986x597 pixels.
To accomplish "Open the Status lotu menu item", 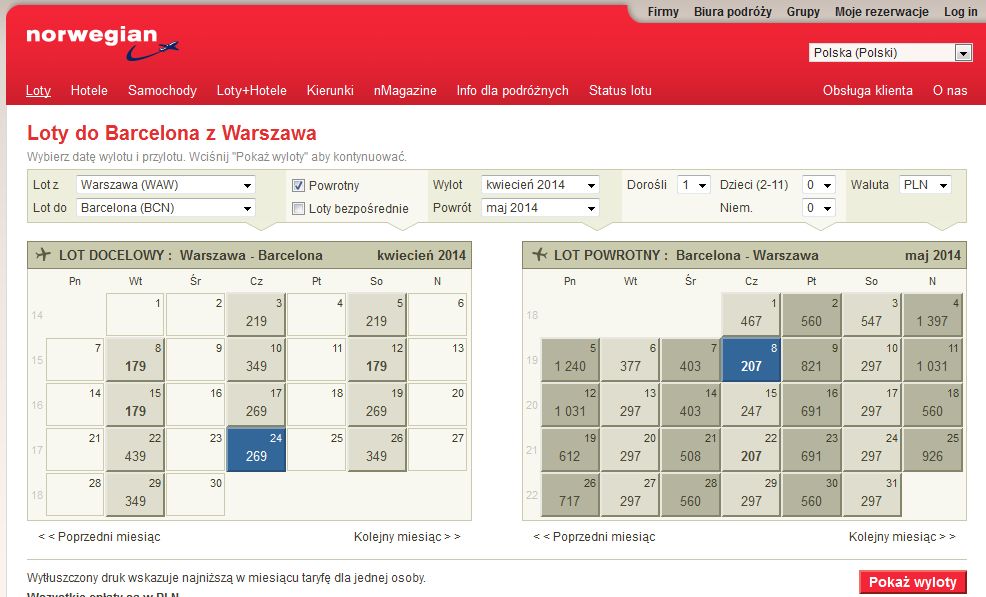I will click(620, 91).
